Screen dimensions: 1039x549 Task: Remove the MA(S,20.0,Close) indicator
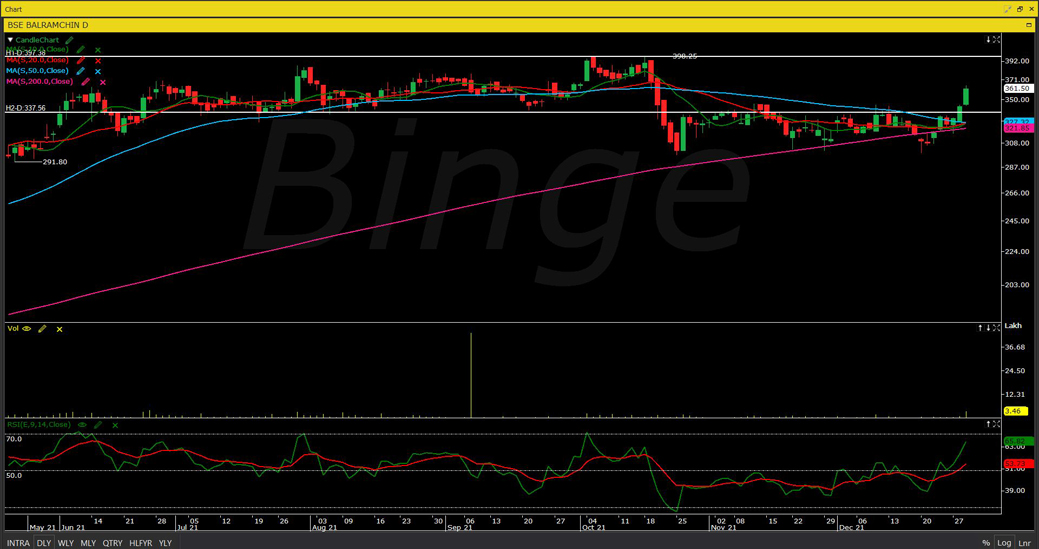pos(97,61)
